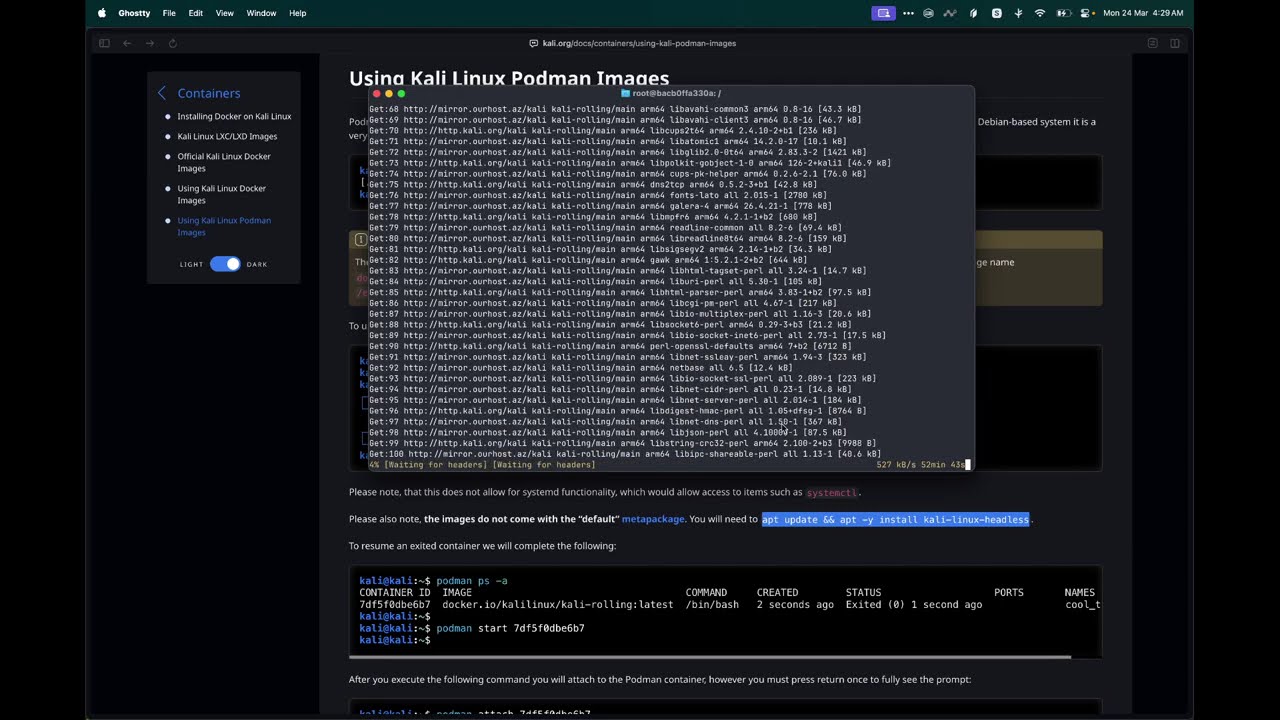Click the horizontal scrollbar under the code block

click(710, 657)
